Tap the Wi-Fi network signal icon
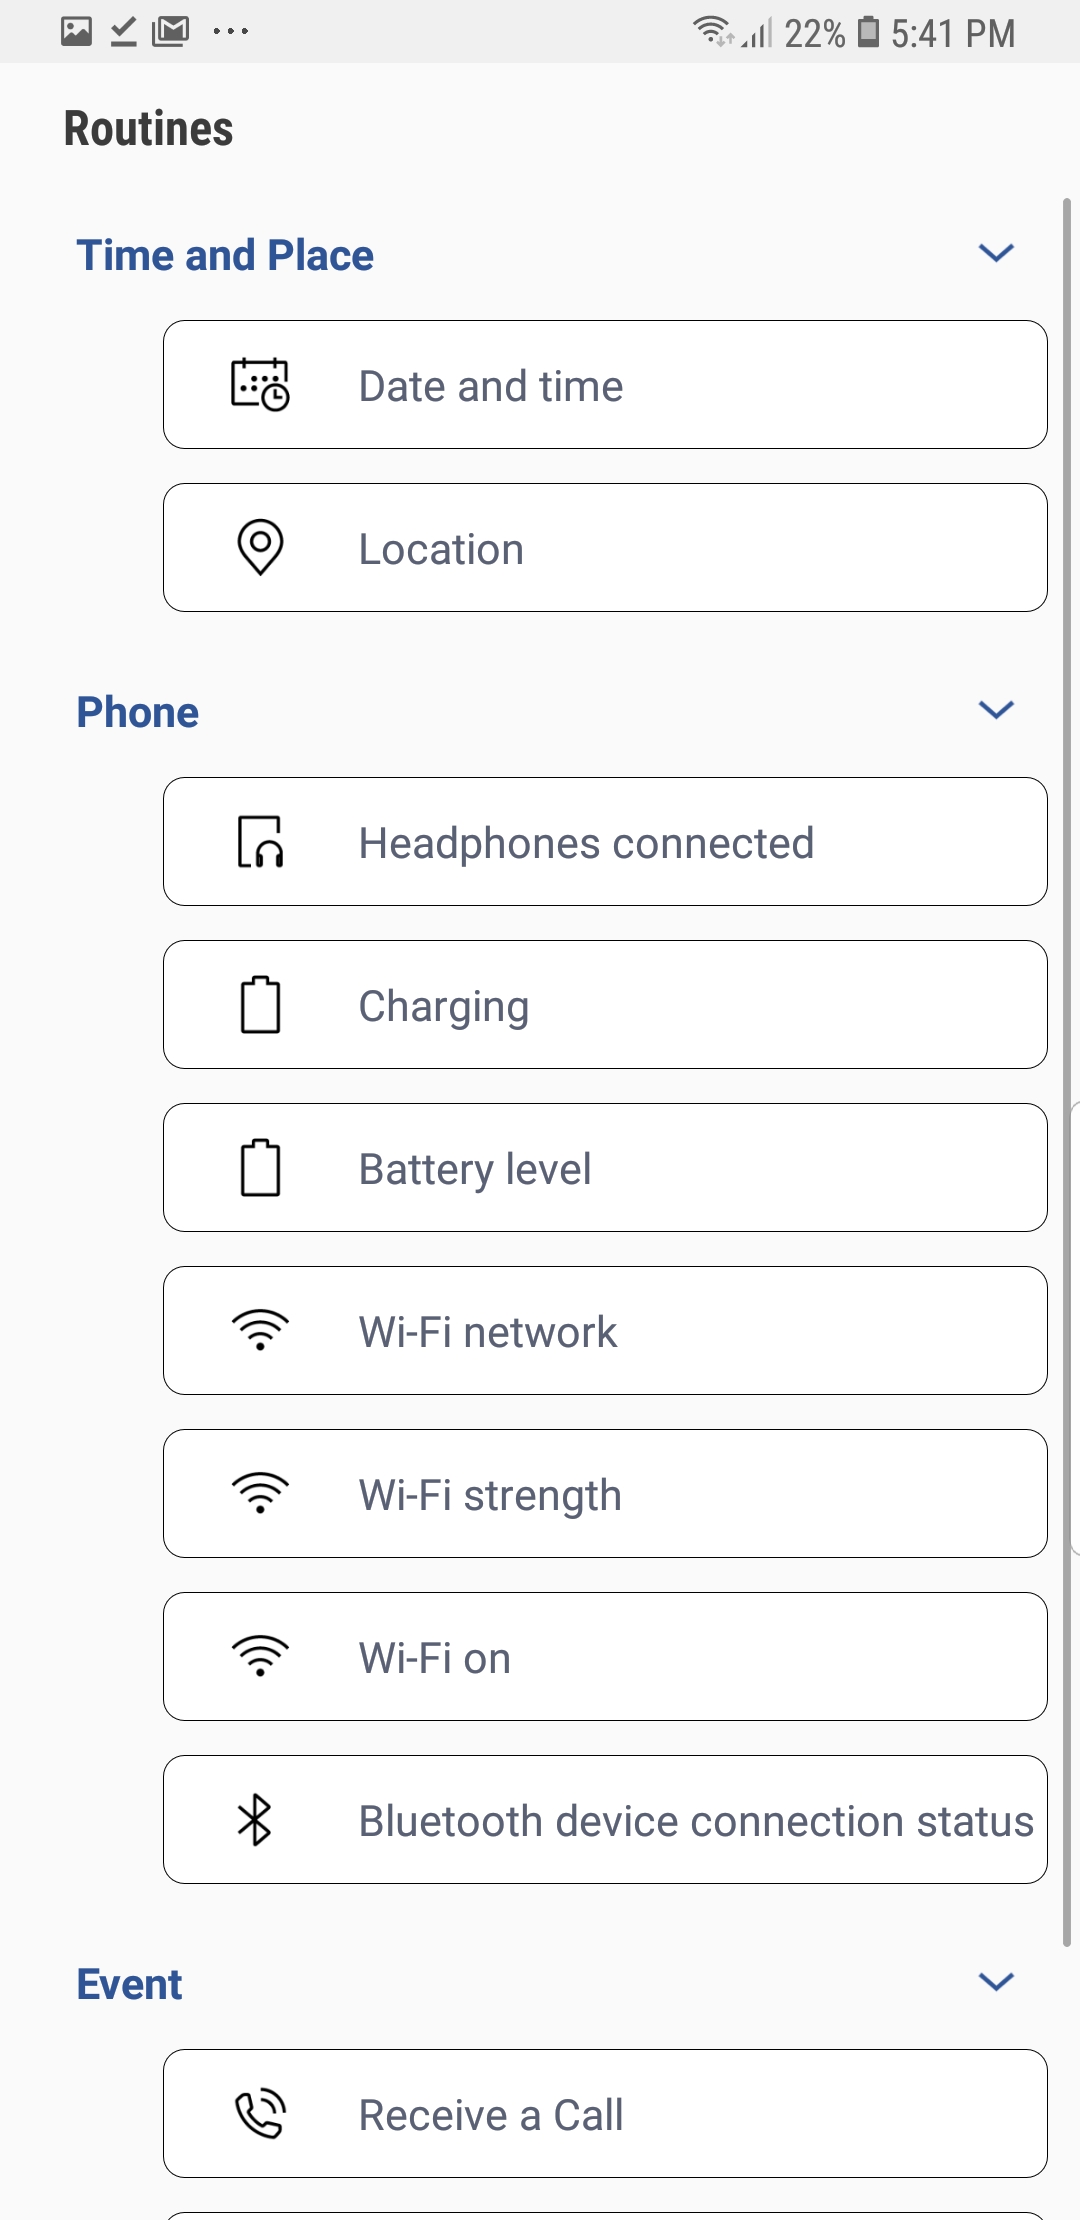The height and width of the screenshot is (2220, 1080). click(x=260, y=1331)
